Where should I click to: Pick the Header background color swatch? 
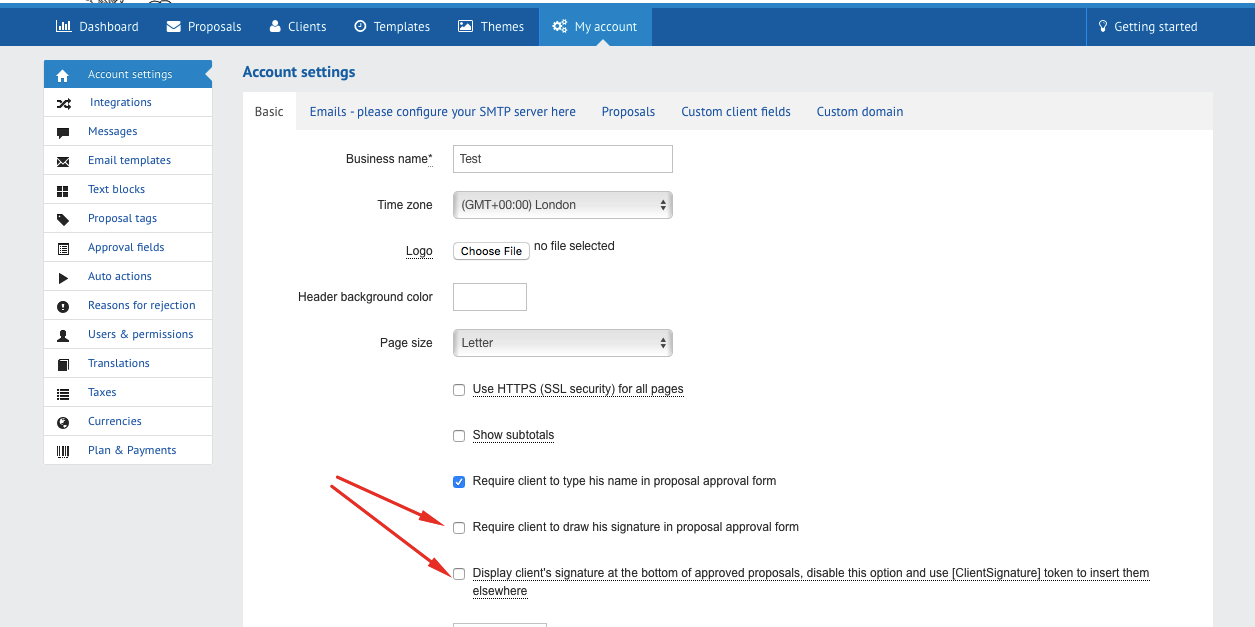pyautogui.click(x=489, y=297)
